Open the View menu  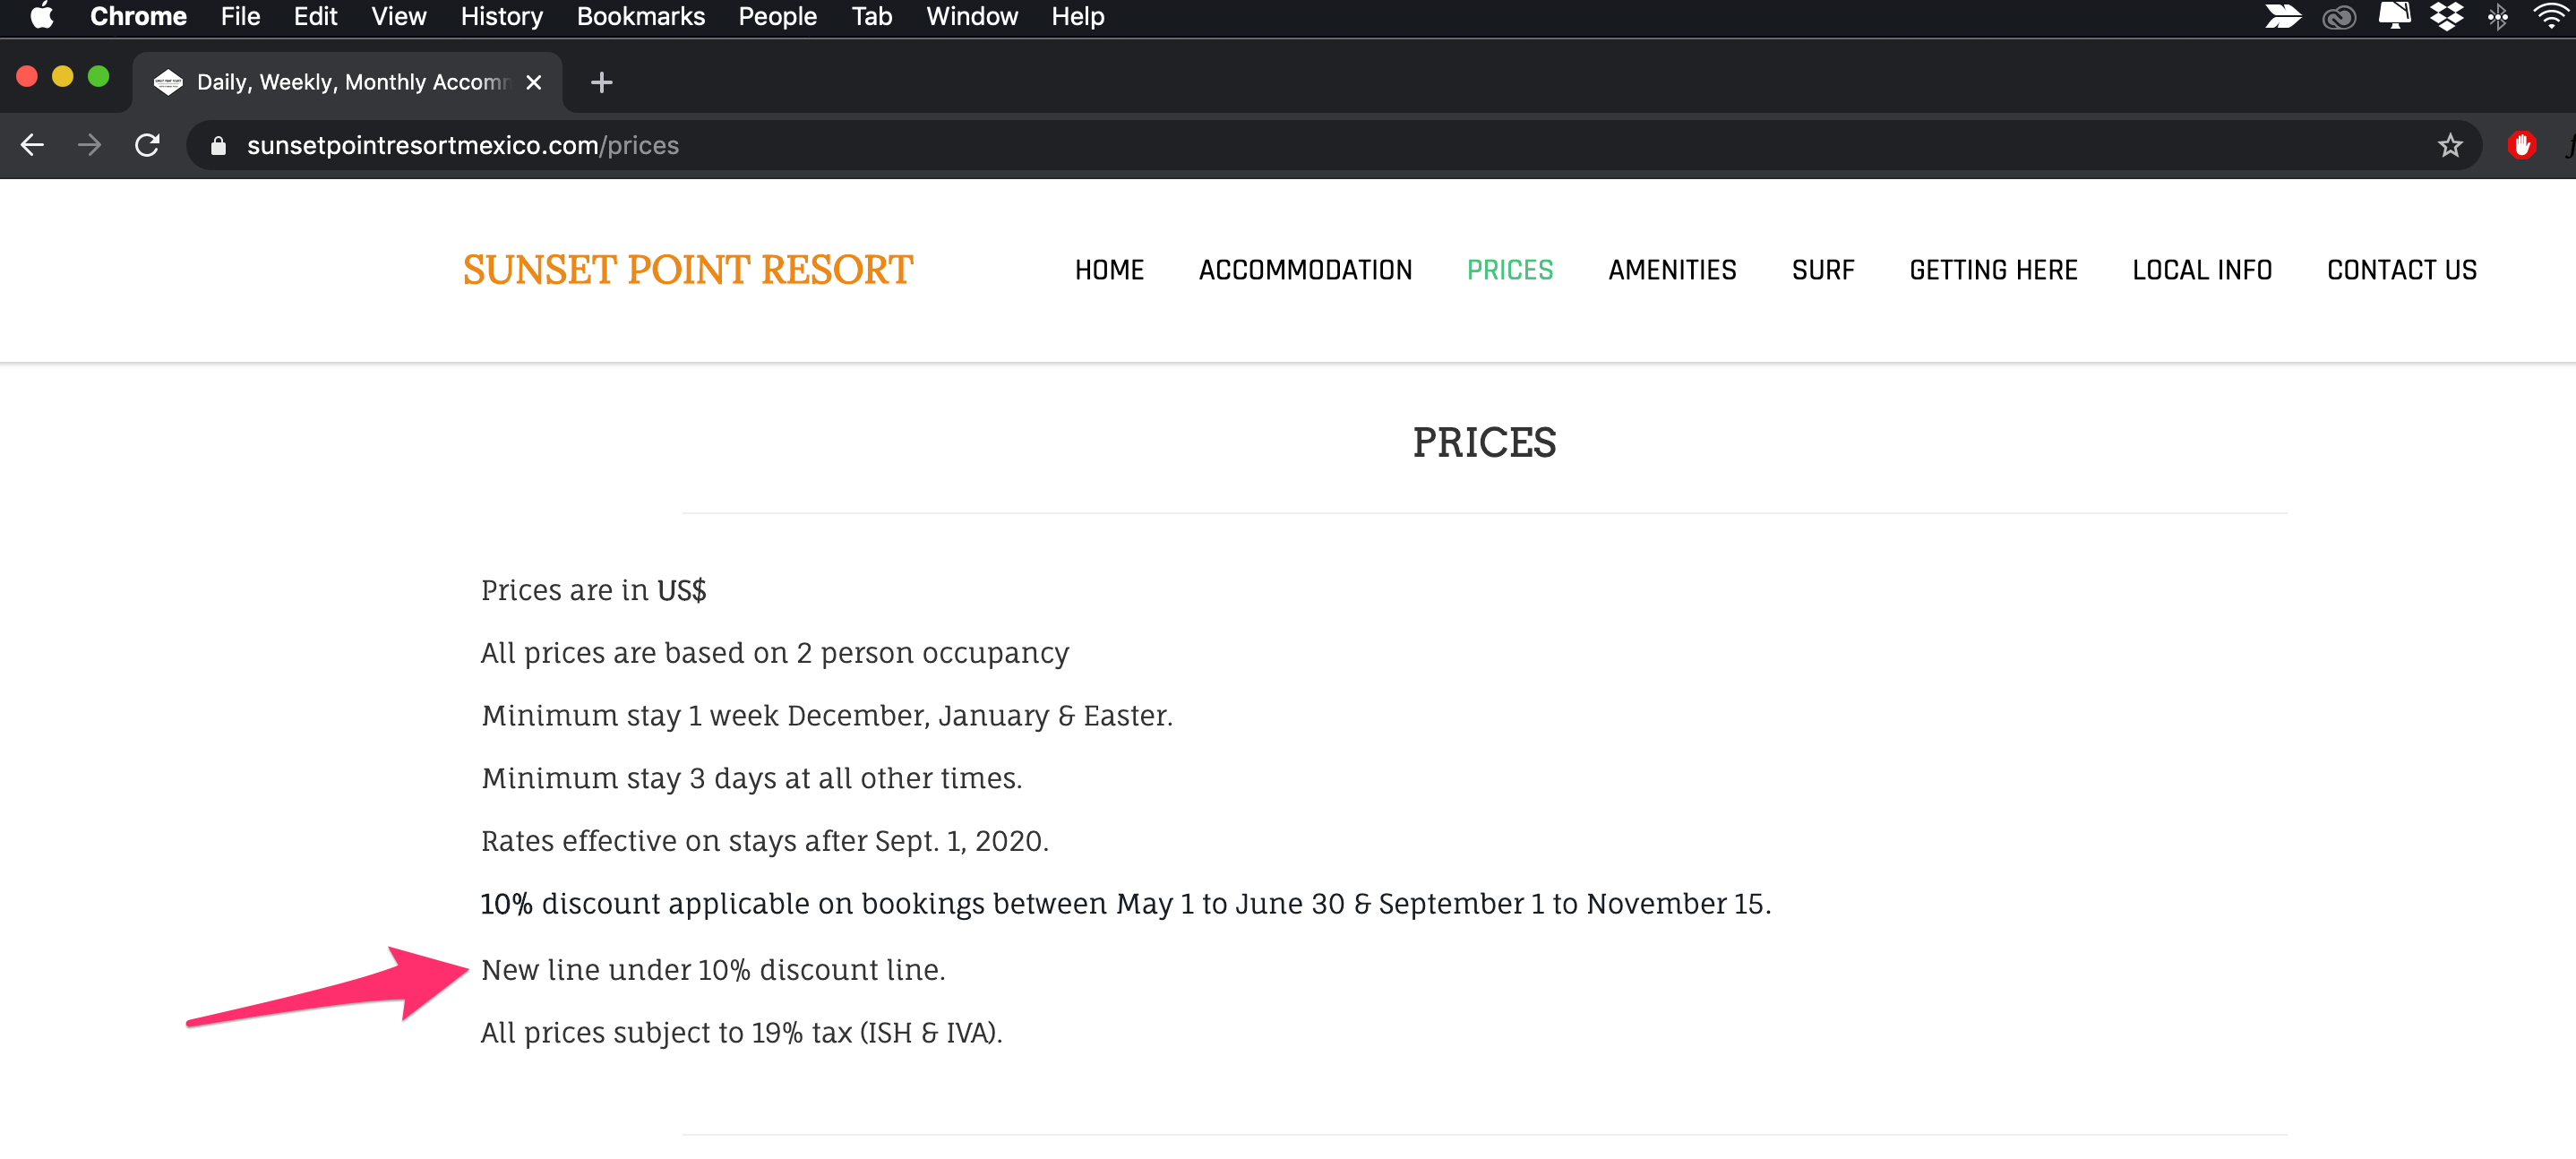(x=398, y=16)
